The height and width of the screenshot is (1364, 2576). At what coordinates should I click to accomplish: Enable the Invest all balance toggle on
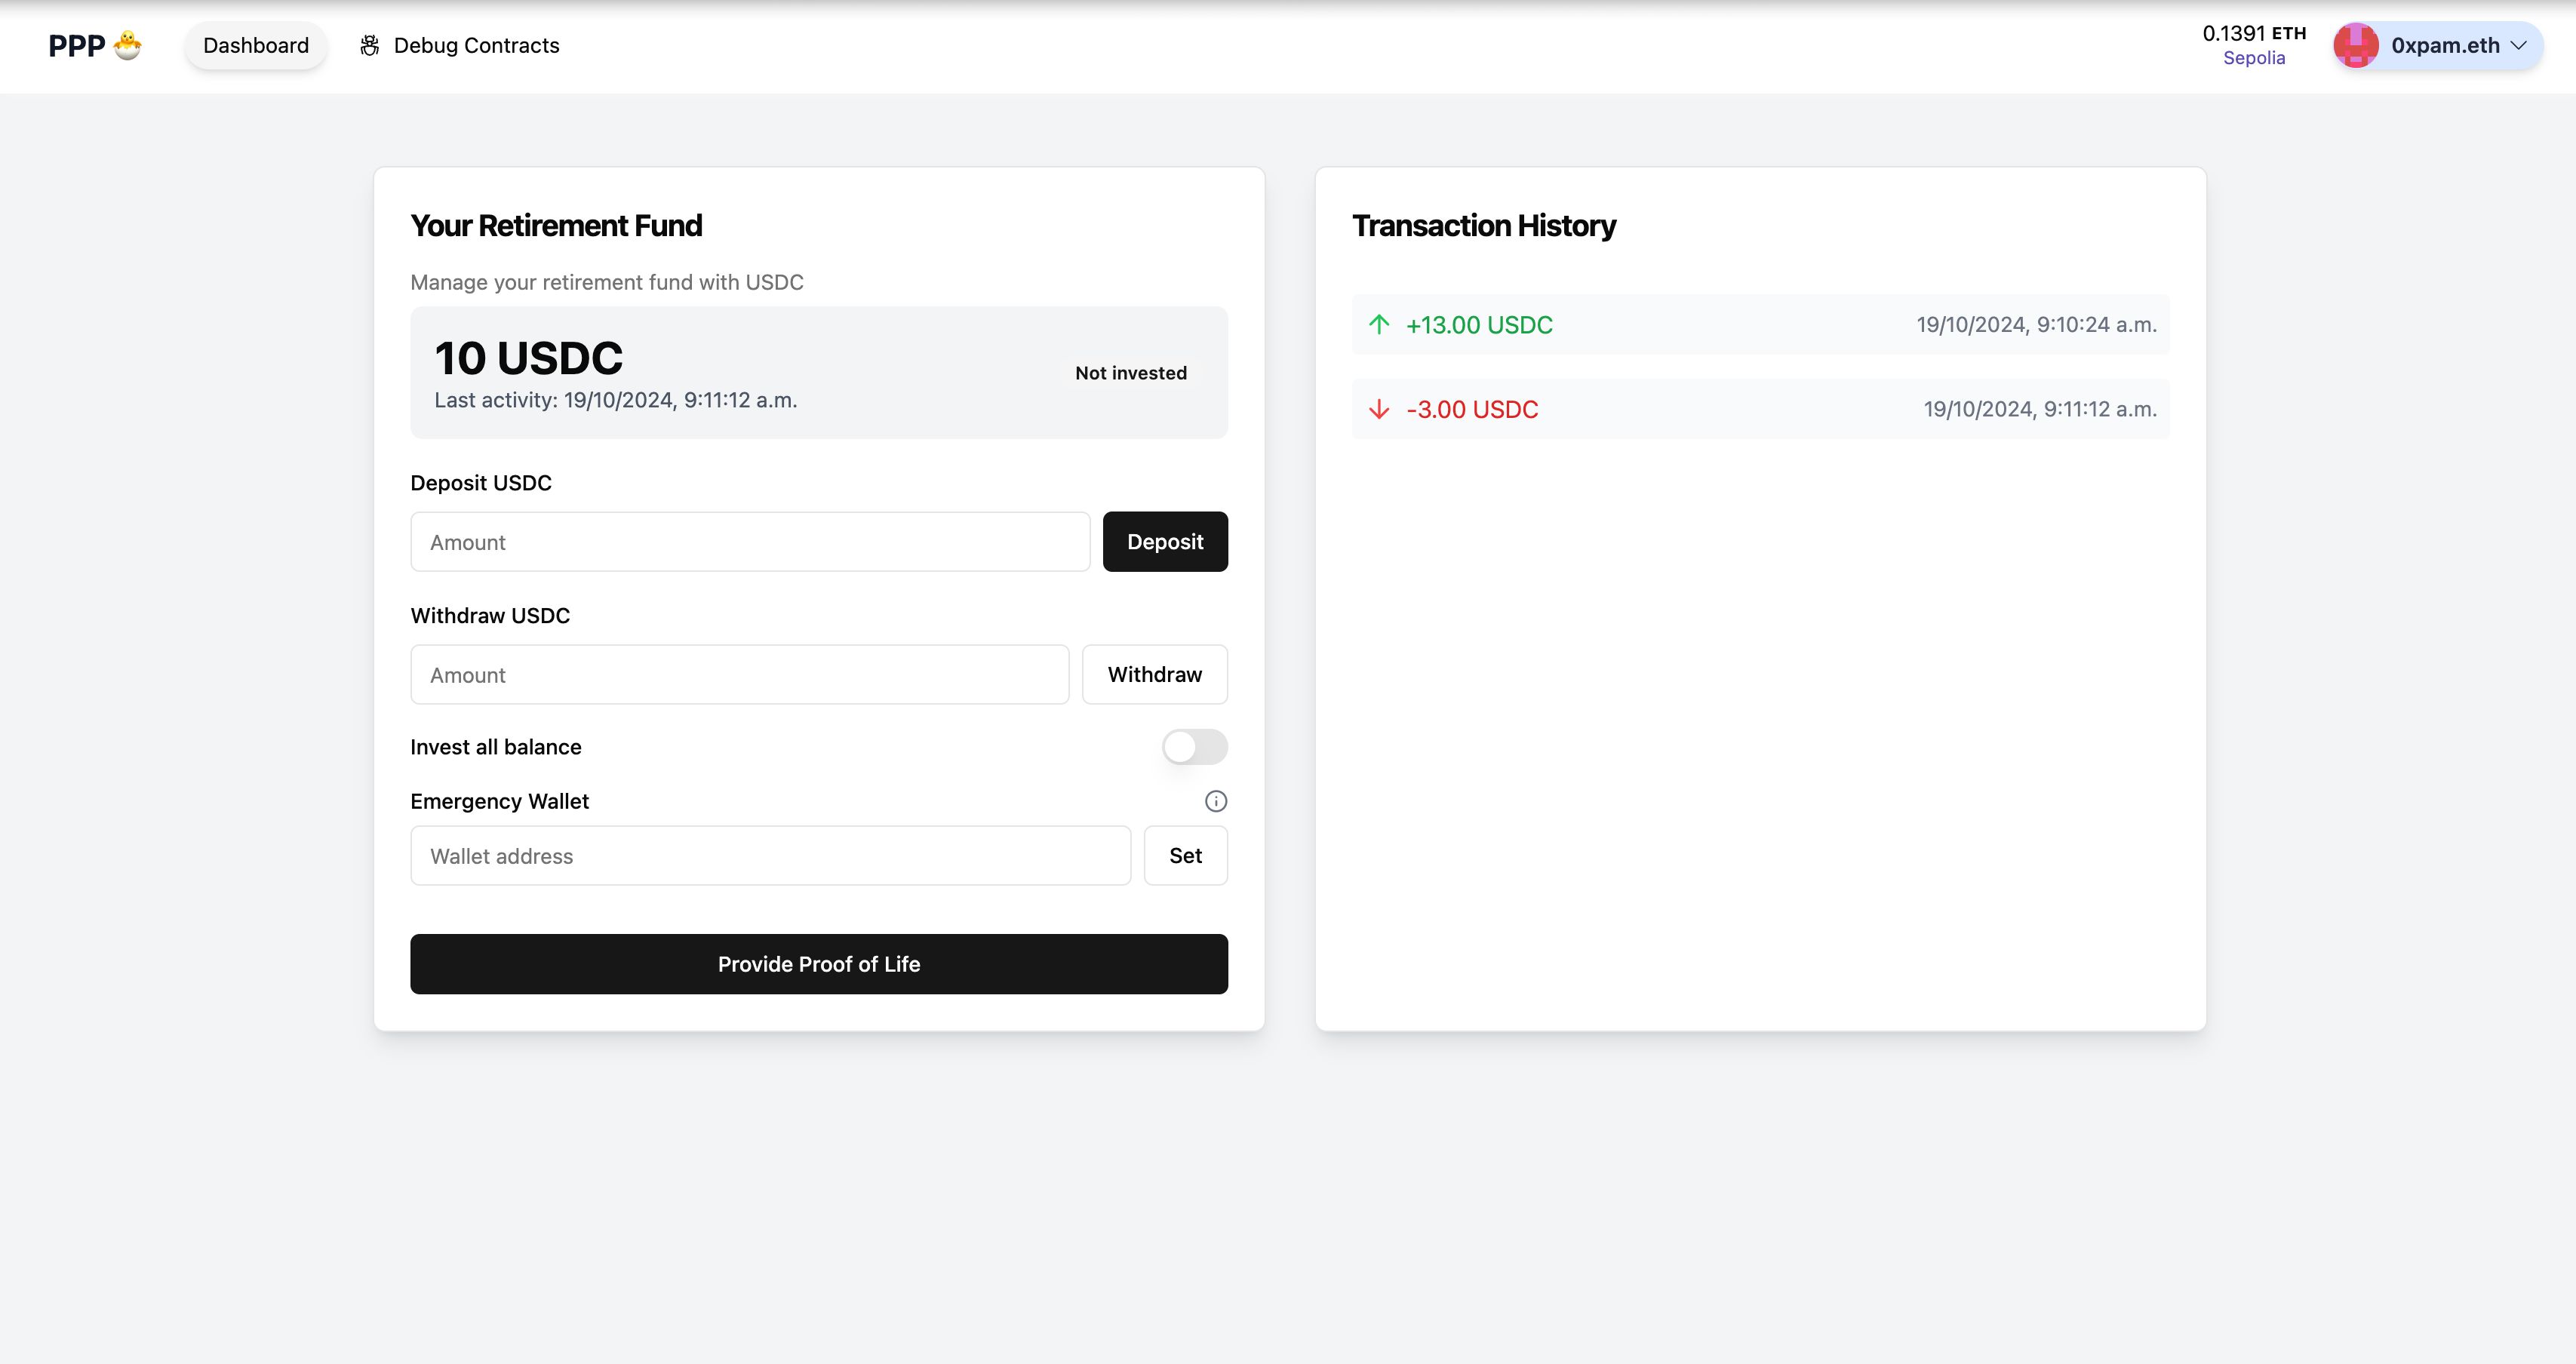(x=1194, y=746)
